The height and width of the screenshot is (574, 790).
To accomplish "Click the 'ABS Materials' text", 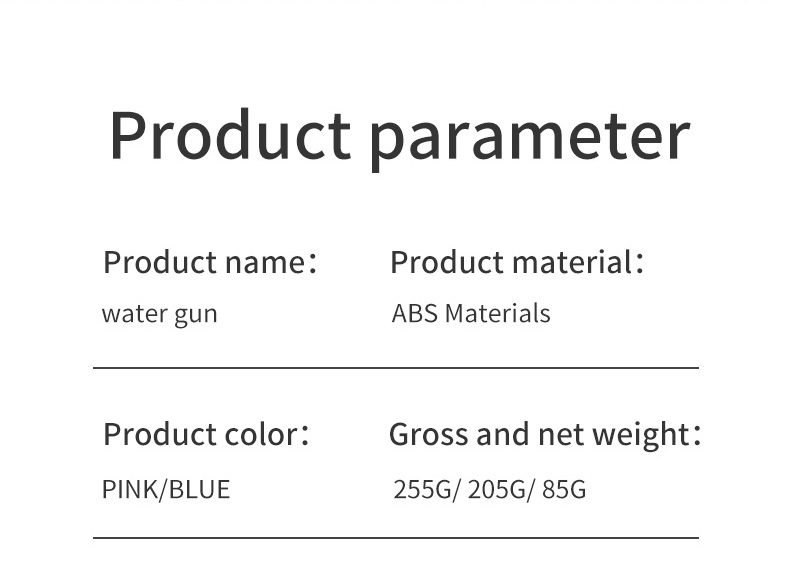I will pos(471,313).
